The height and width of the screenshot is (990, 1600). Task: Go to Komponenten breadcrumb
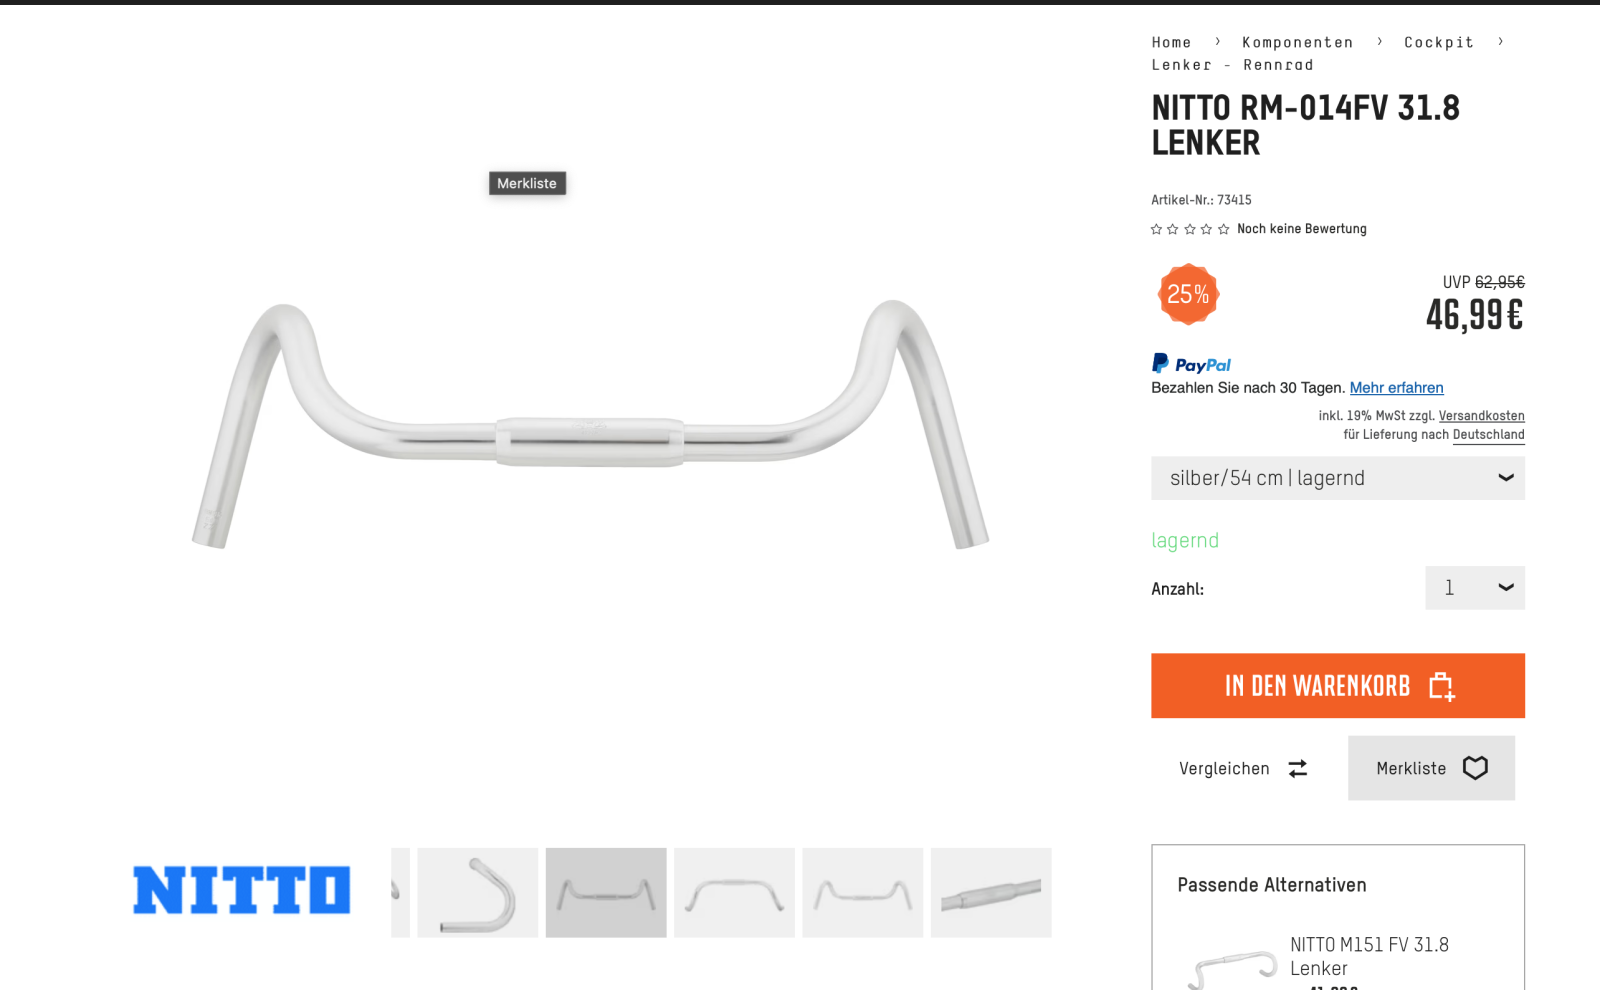click(1297, 42)
